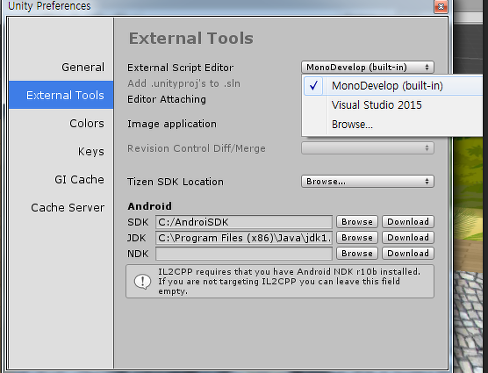Click the Tizen SDK Location label
The image size is (488, 373).
click(175, 182)
